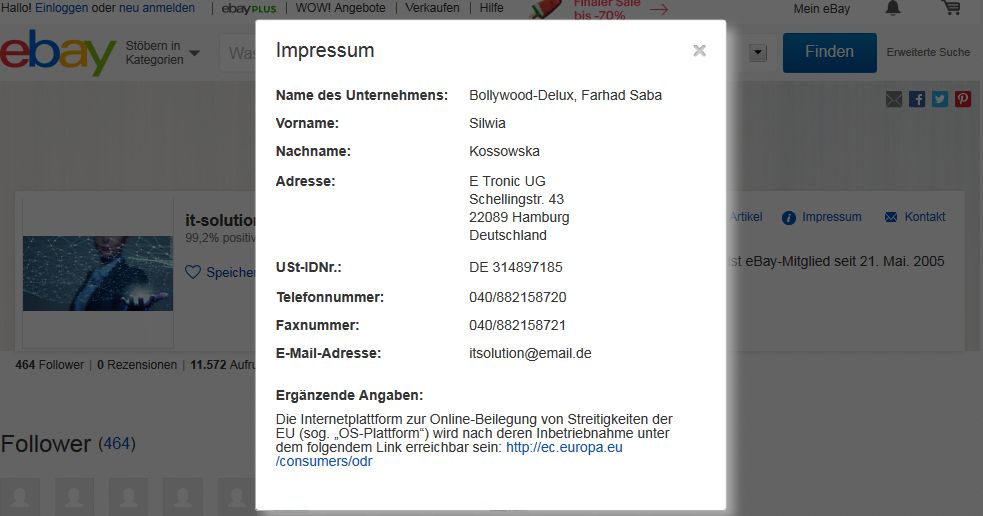Click the Finden search button
This screenshot has width=983, height=516.
click(x=829, y=53)
